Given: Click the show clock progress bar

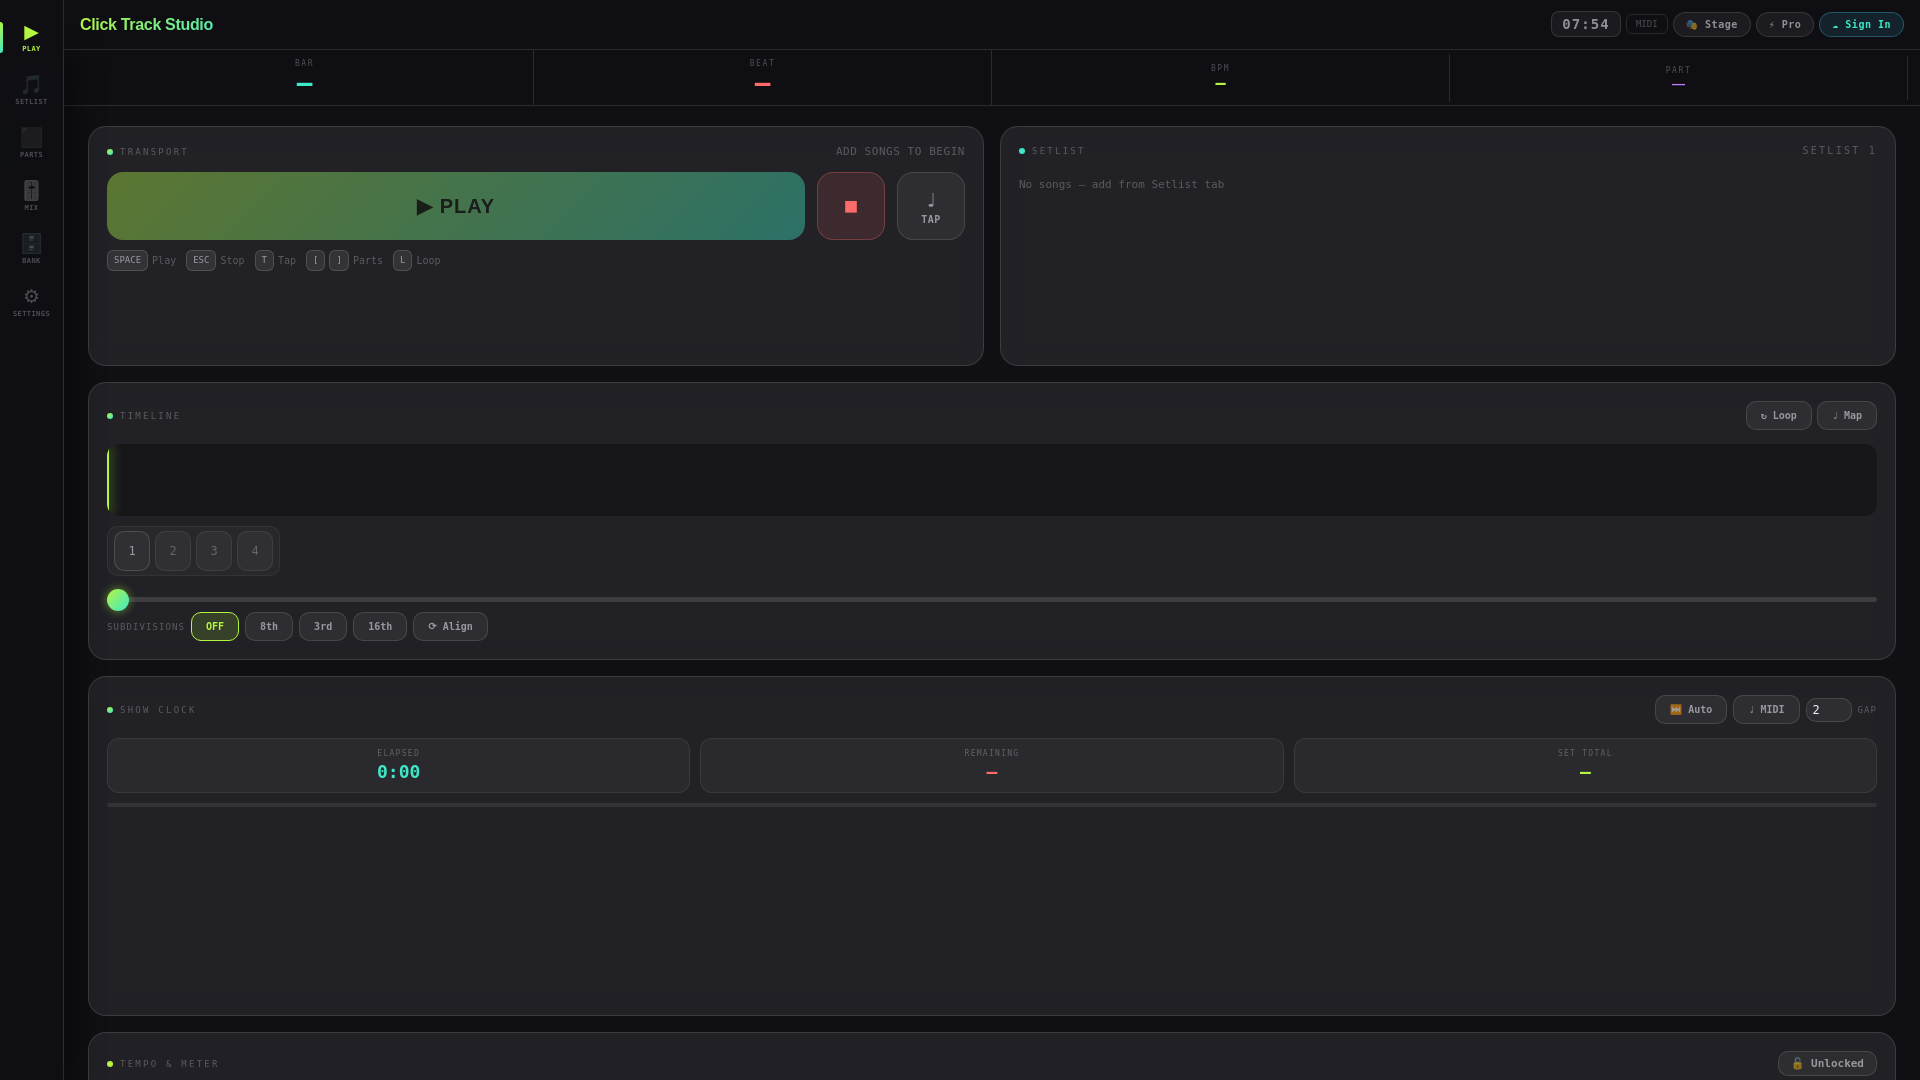Looking at the screenshot, I should coord(992,805).
